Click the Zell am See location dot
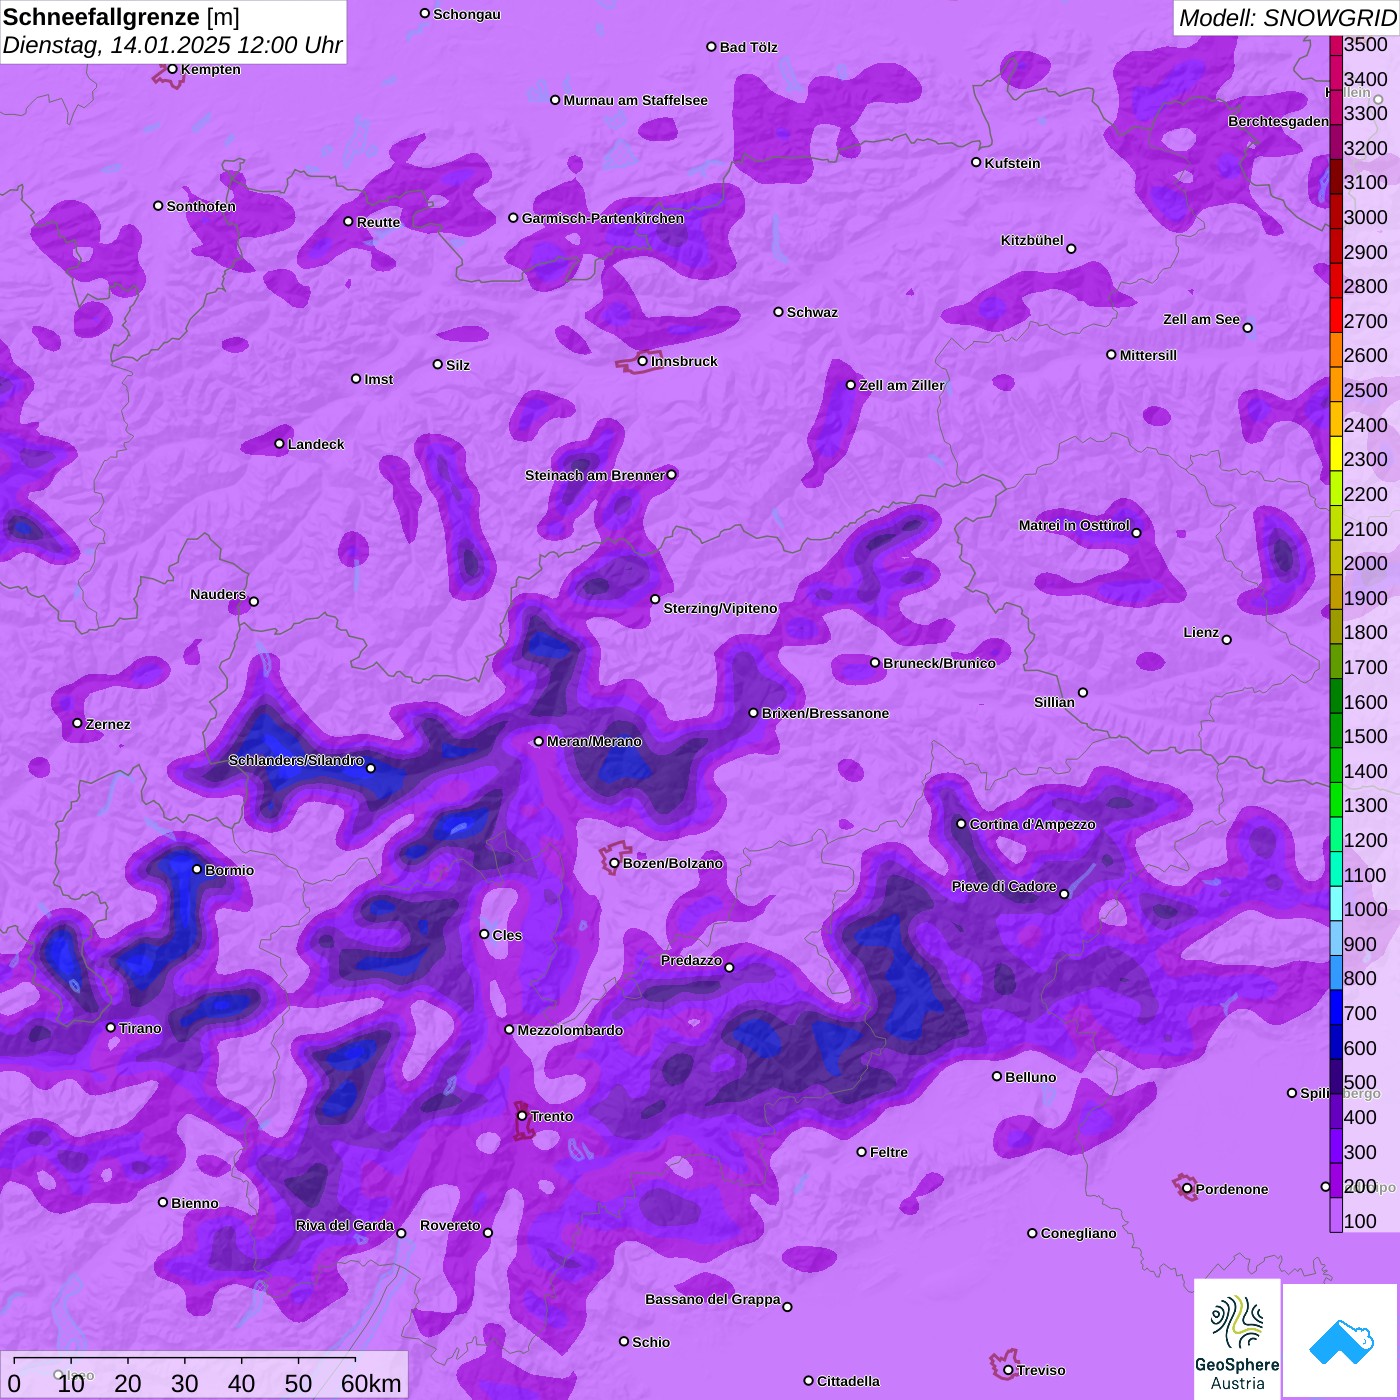1400x1400 pixels. 1247,327
